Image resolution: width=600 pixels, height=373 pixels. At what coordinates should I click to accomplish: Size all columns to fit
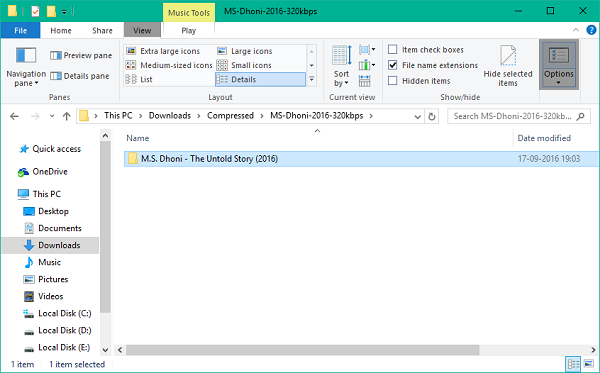[364, 81]
